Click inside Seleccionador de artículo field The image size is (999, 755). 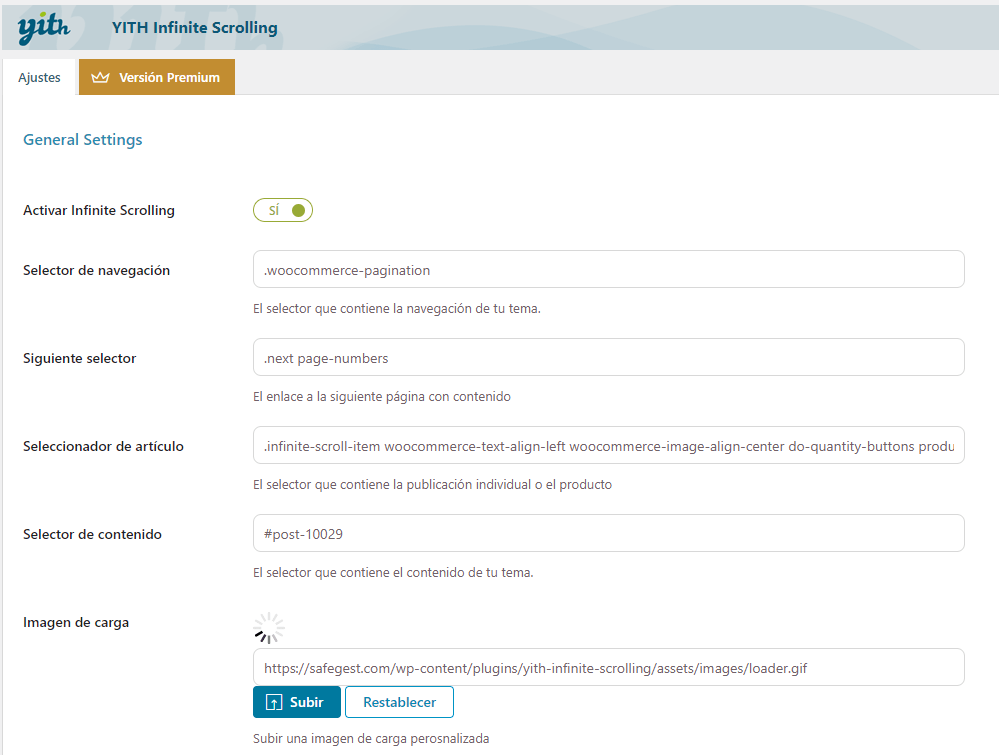[608, 445]
